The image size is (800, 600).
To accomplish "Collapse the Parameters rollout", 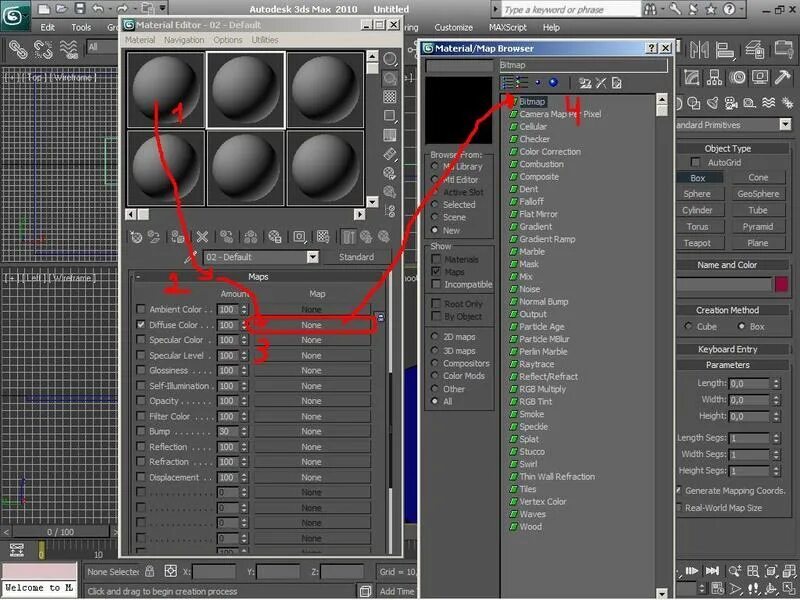I will tap(728, 365).
